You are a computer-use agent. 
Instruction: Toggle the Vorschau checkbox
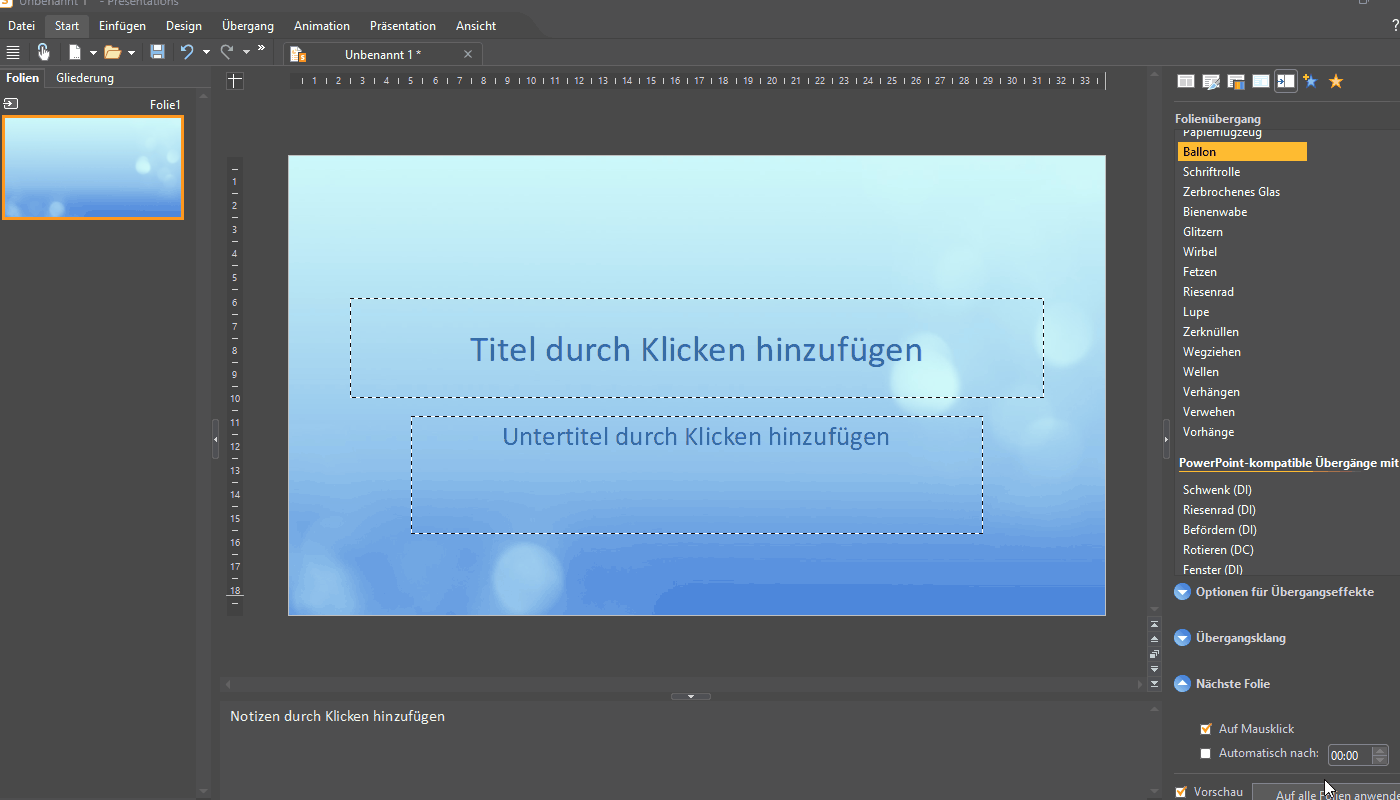[x=1181, y=792]
